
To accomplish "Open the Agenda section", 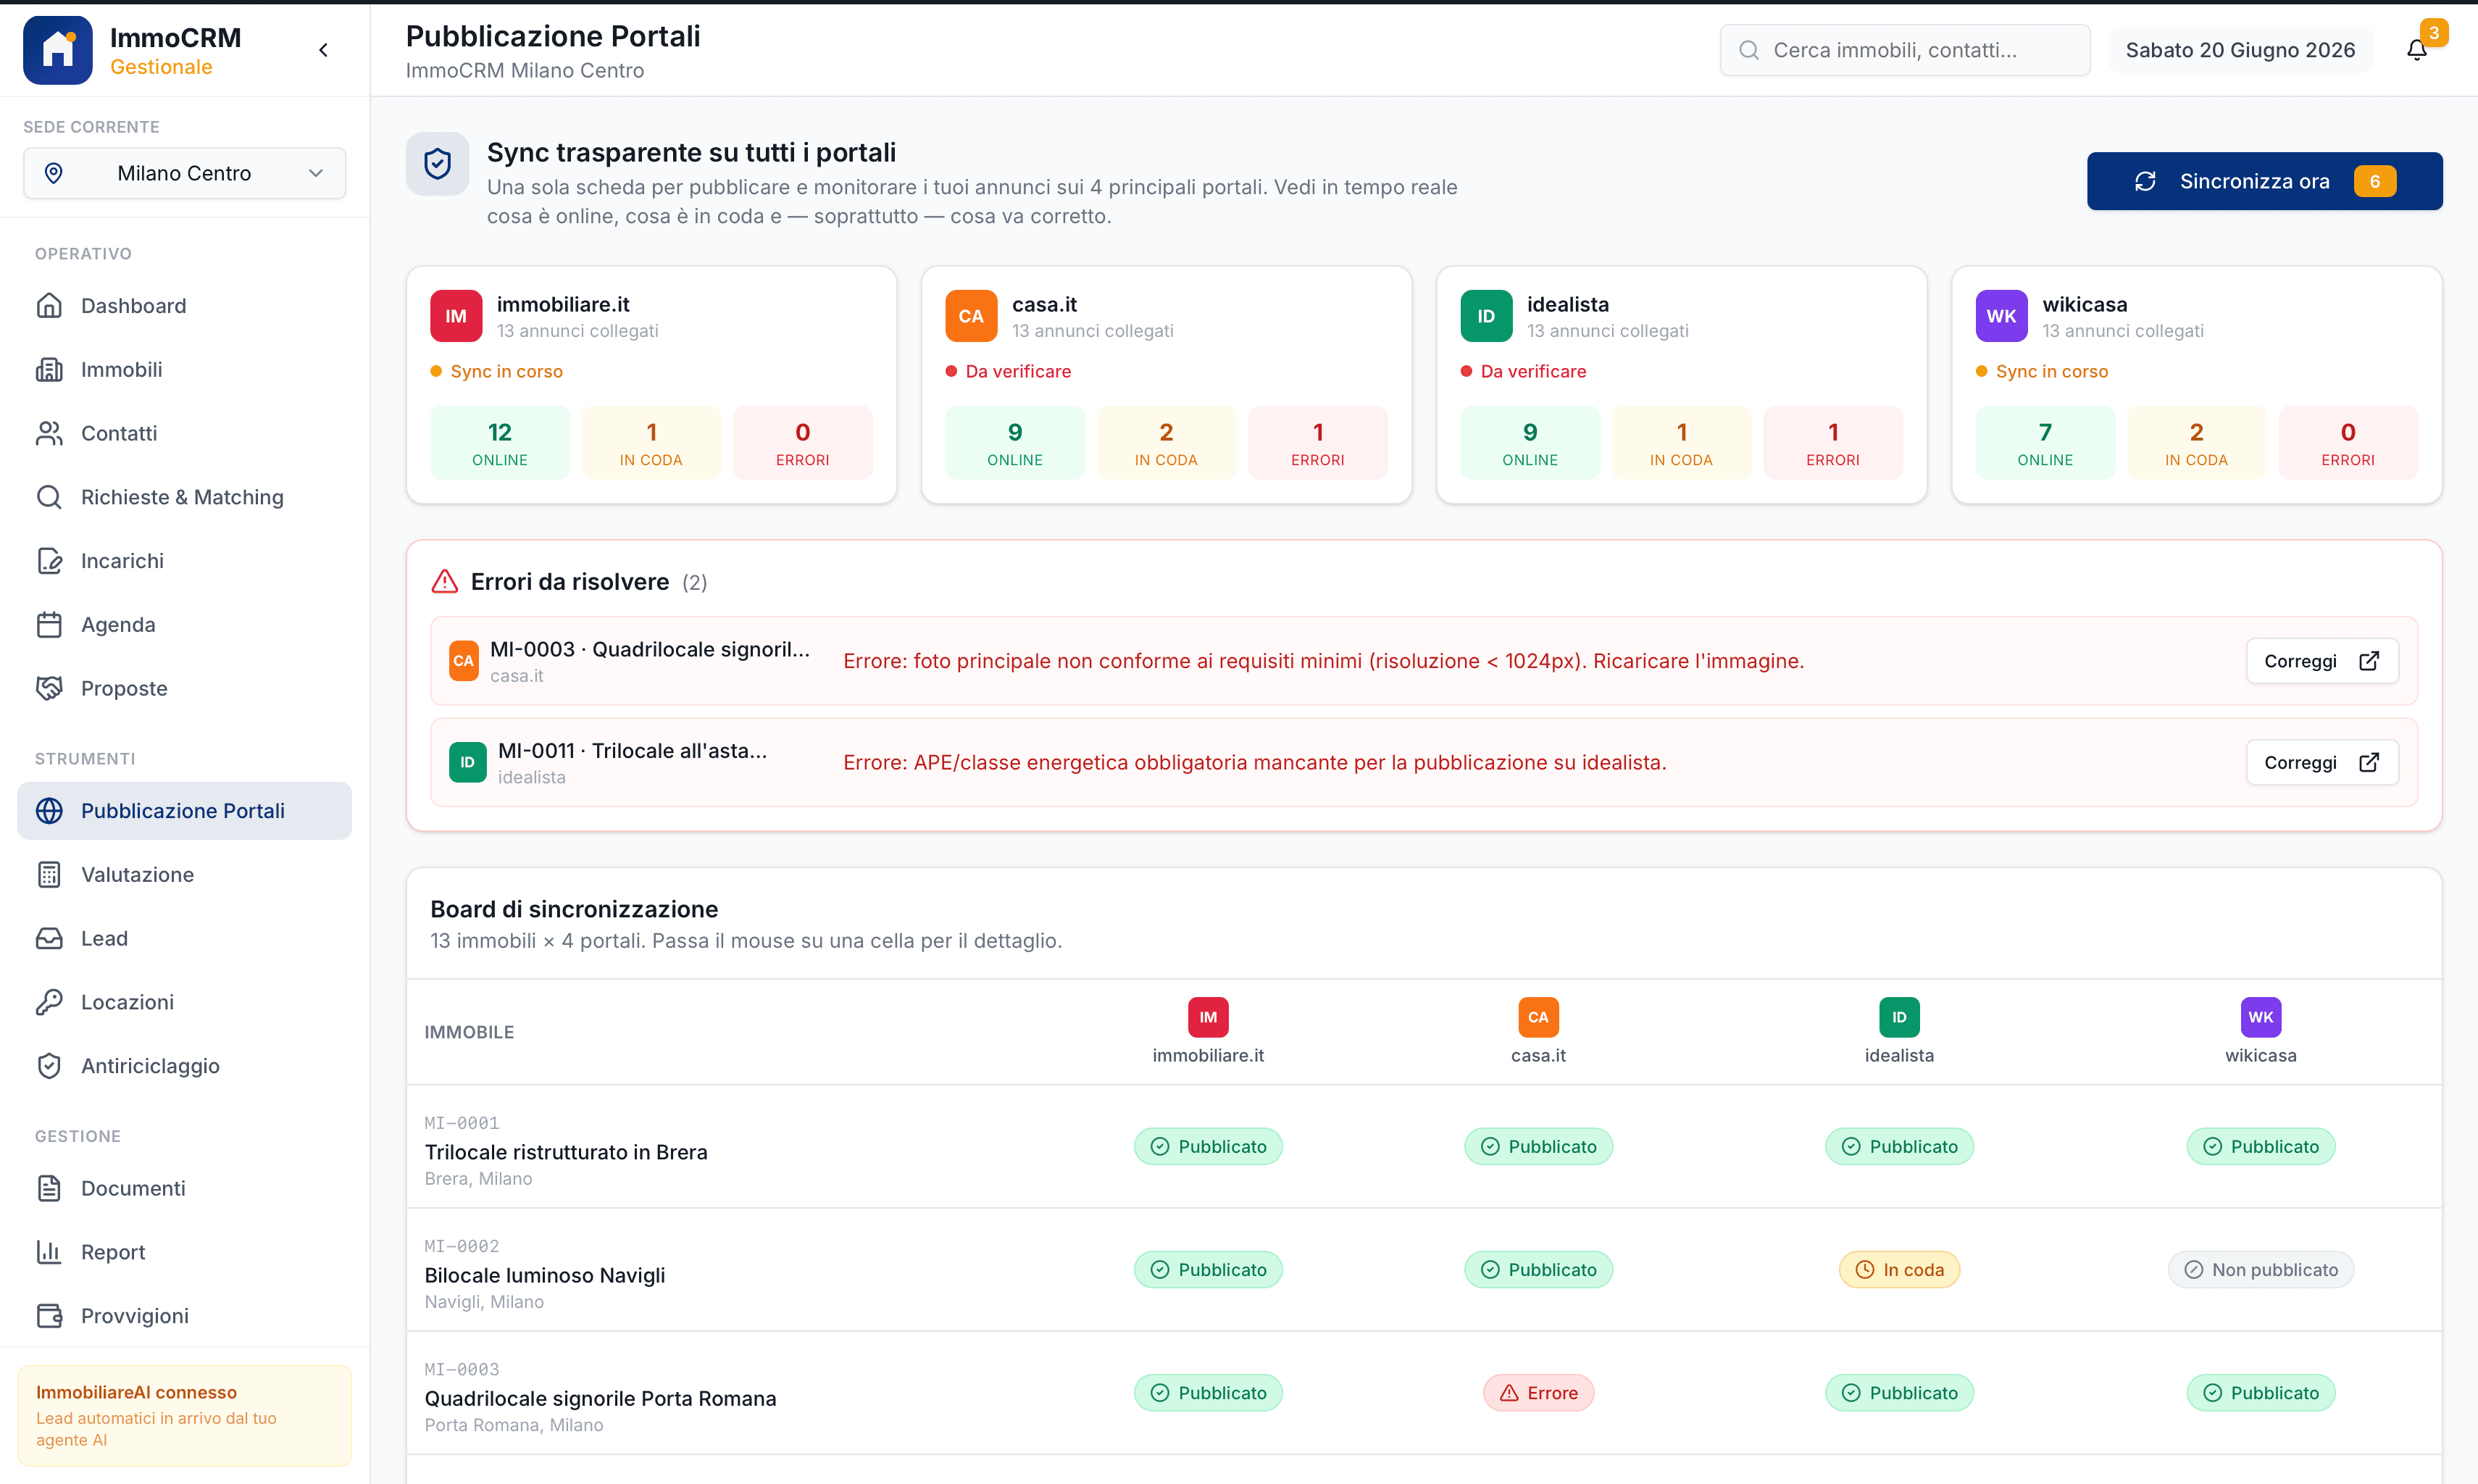I will pos(184,625).
